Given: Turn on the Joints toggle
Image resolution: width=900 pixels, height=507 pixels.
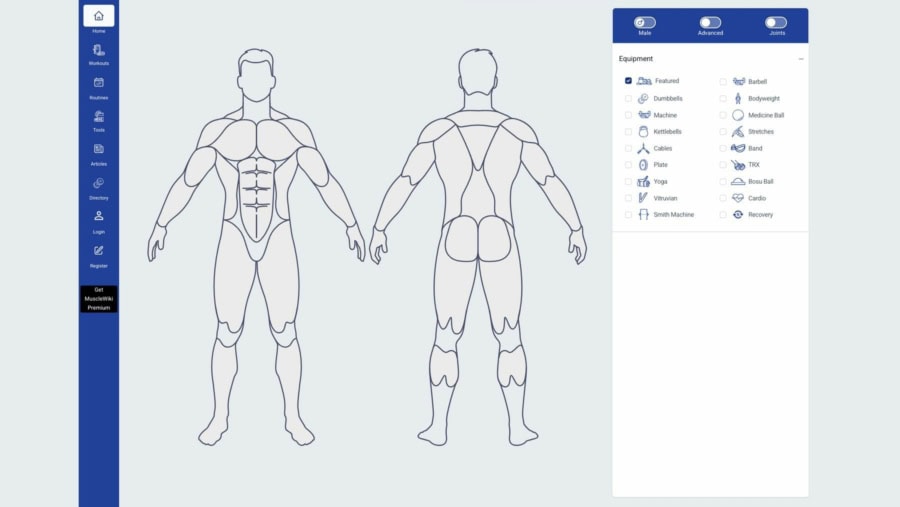Looking at the screenshot, I should point(776,22).
